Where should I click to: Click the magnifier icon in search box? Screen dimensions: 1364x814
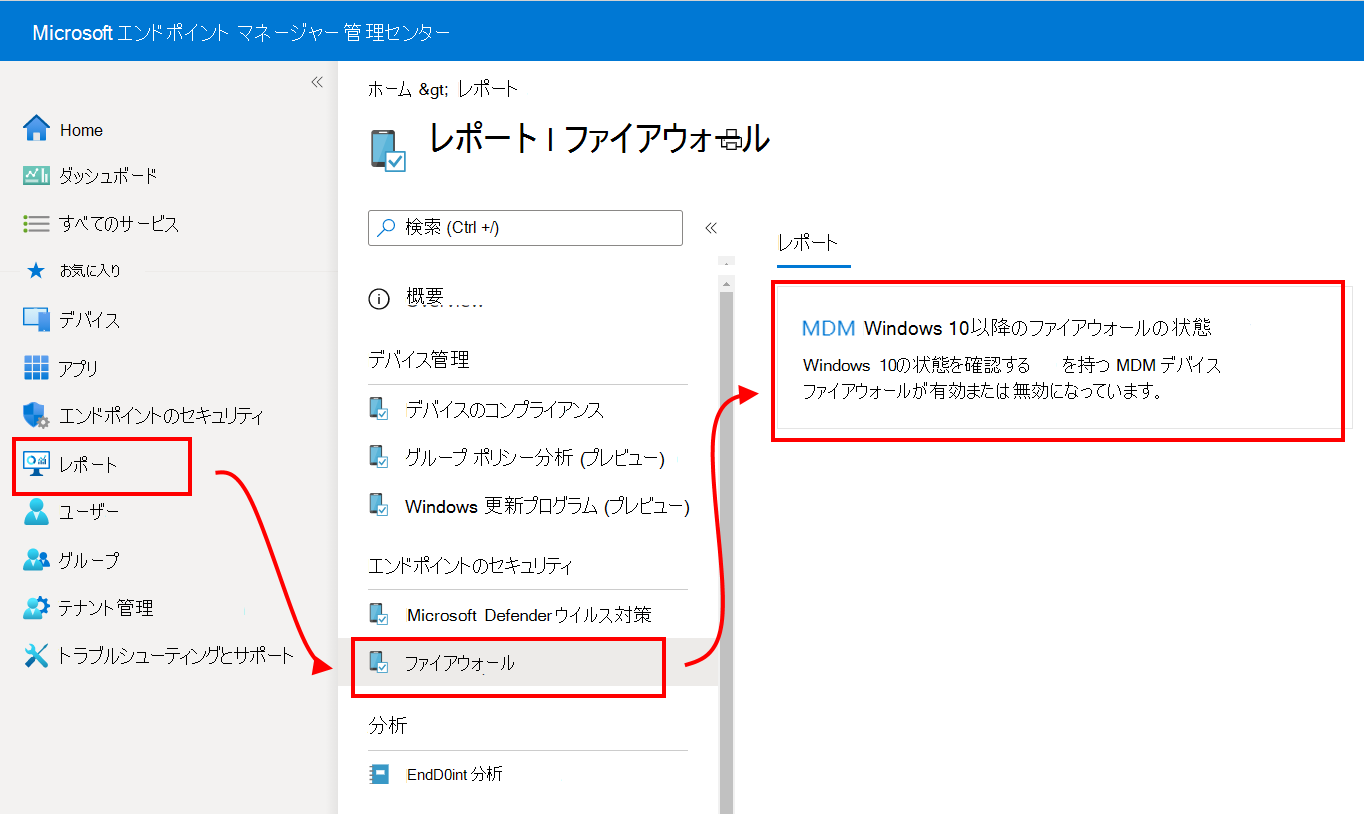(386, 227)
